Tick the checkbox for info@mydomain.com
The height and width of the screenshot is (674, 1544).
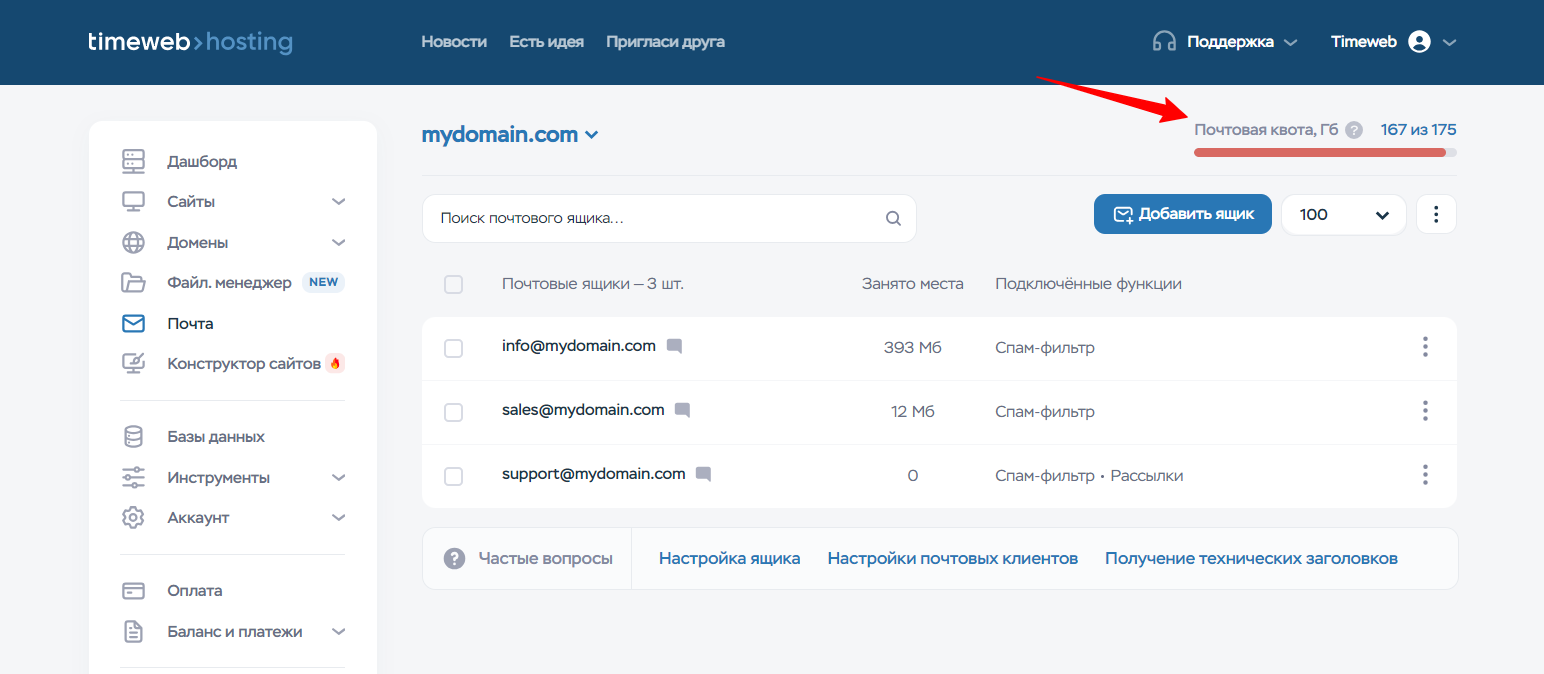tap(453, 348)
